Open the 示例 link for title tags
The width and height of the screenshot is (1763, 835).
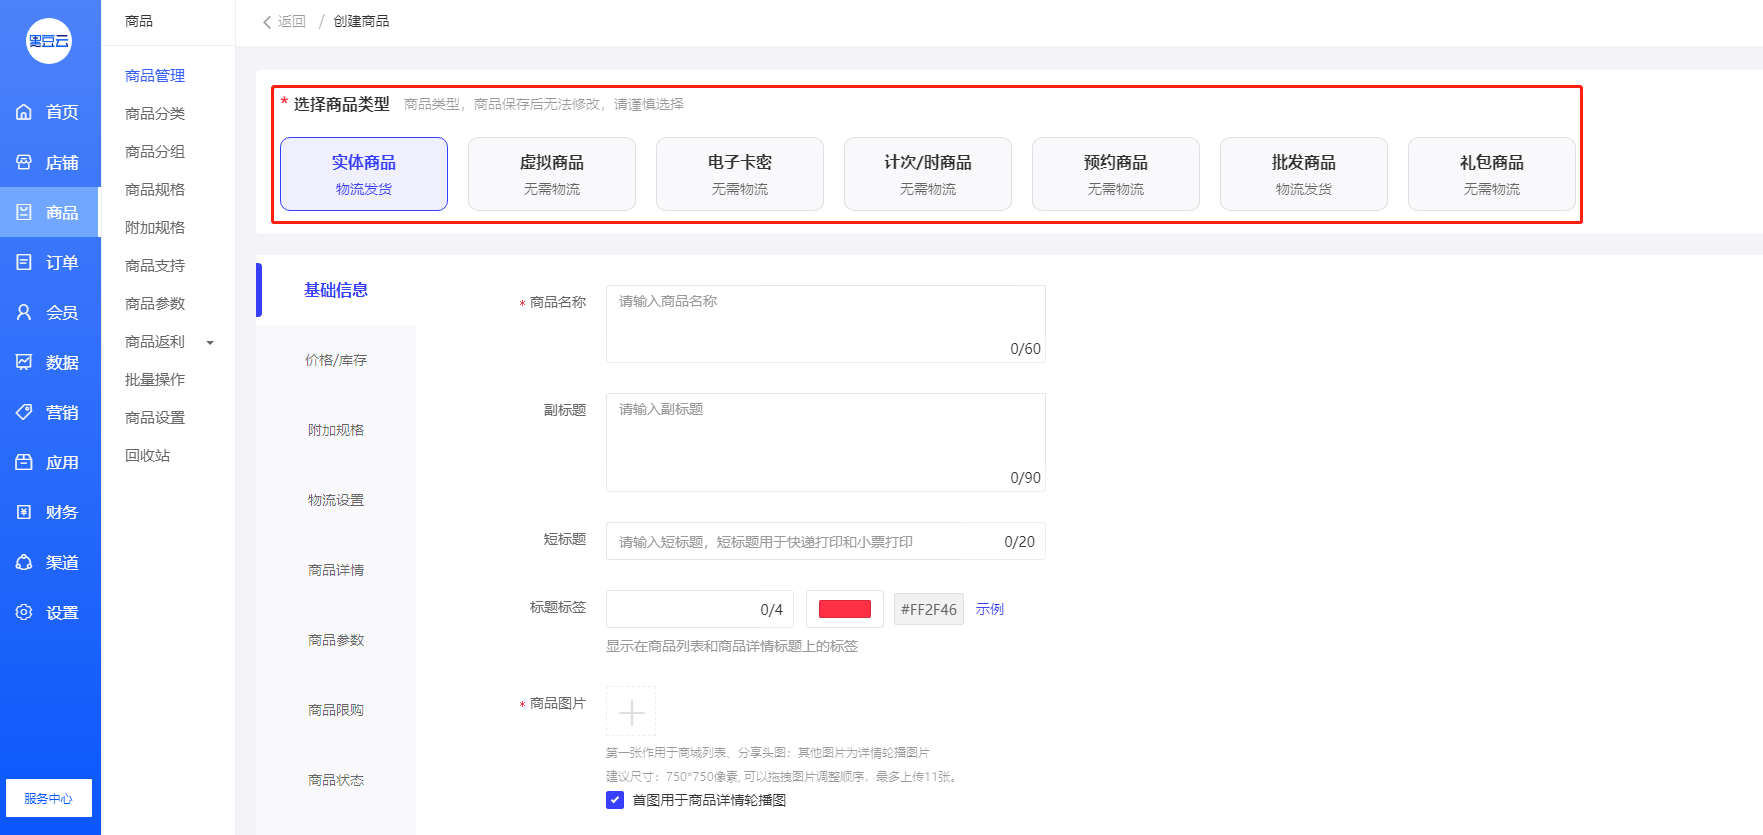[x=990, y=609]
